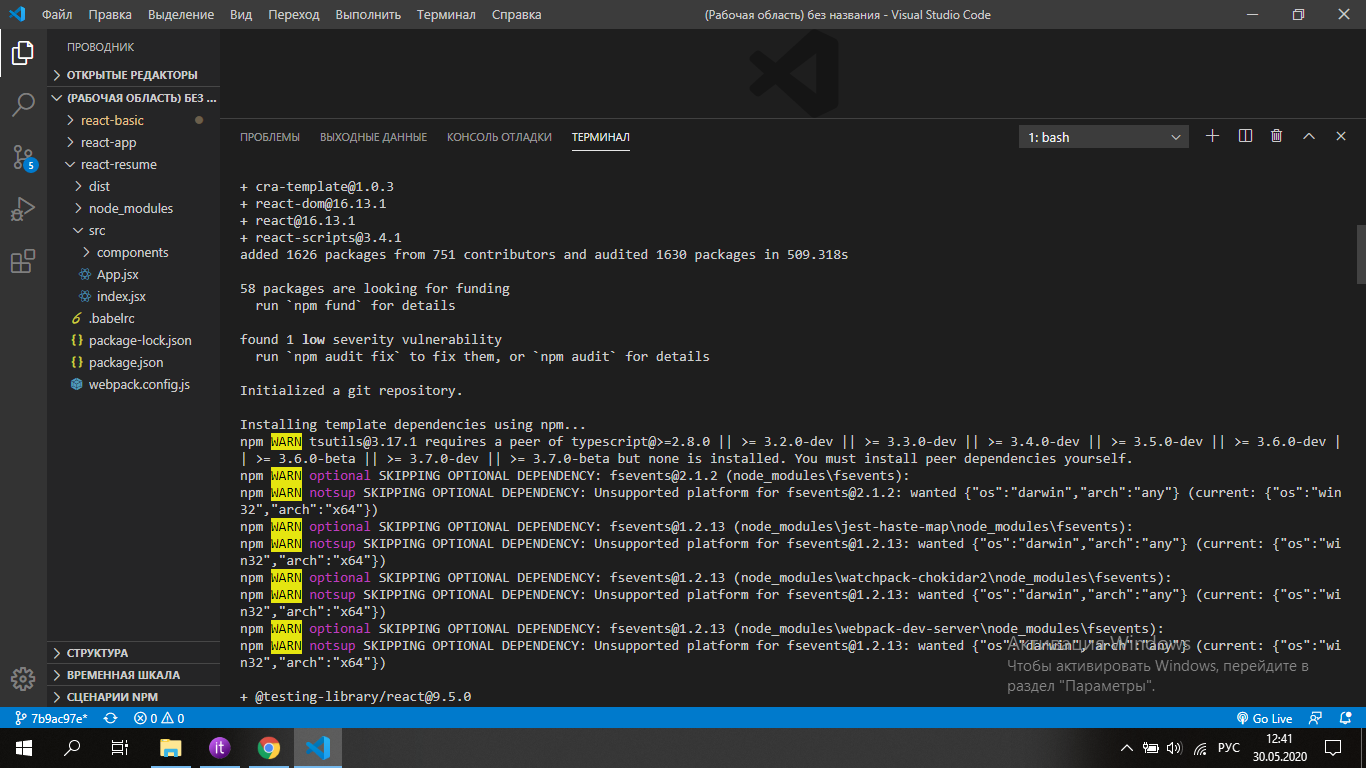Open index.jsx file
Screen dimensions: 1366x768
[134, 296]
